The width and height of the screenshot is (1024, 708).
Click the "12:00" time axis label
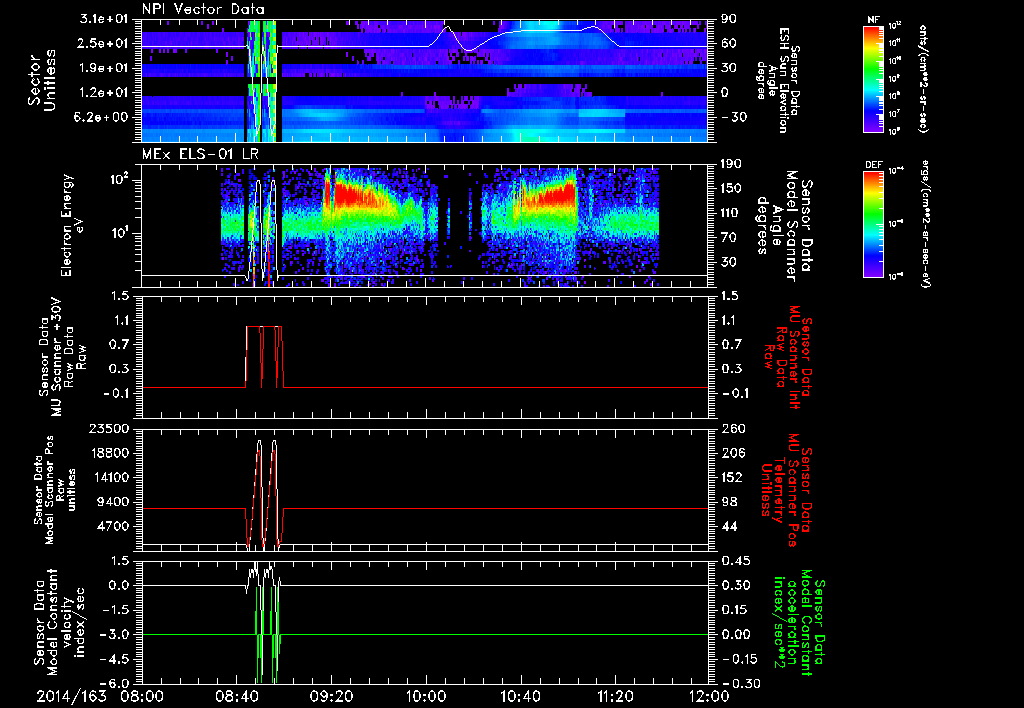(x=709, y=696)
